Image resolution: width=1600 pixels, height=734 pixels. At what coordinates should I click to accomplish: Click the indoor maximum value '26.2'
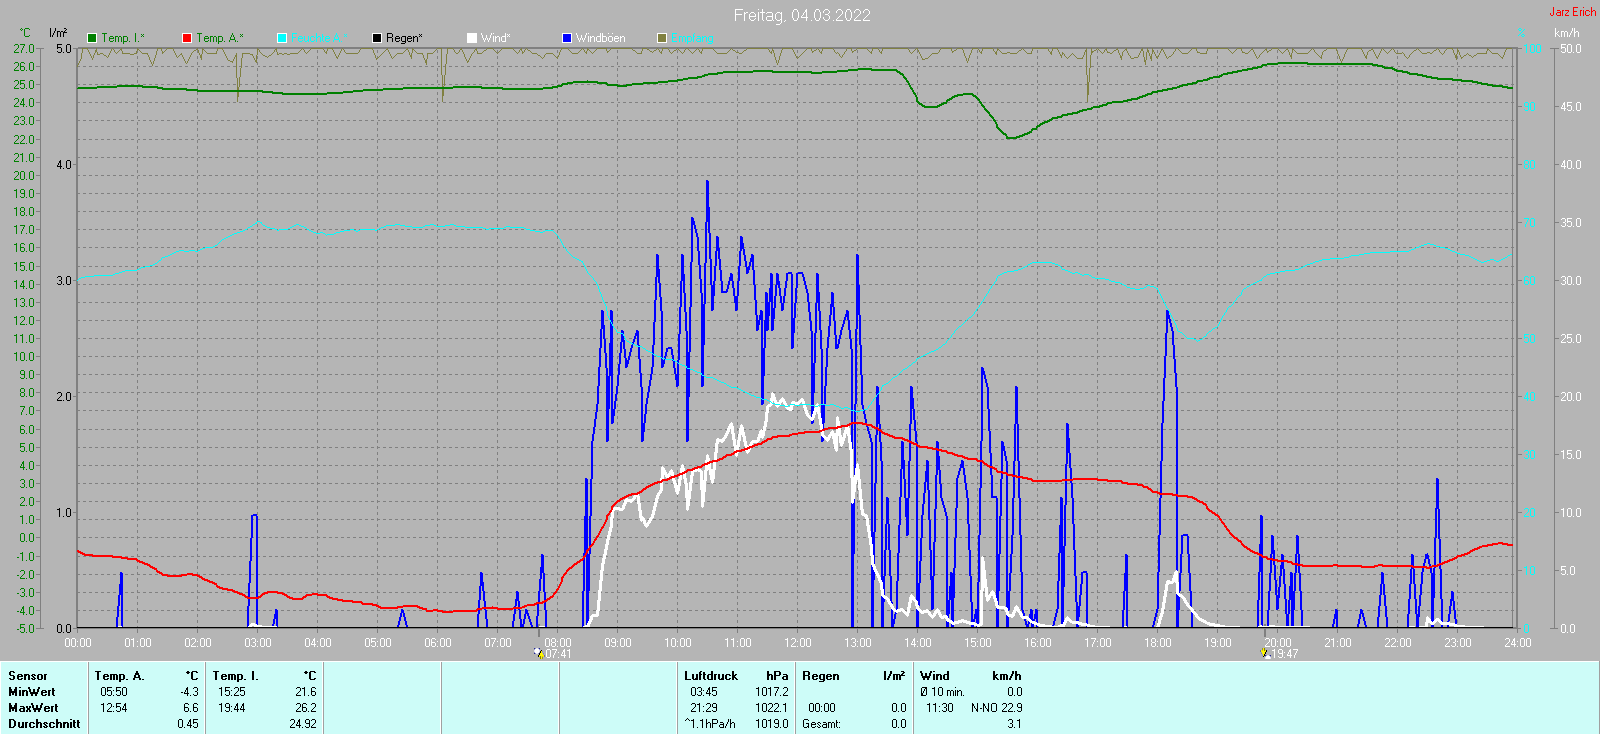(x=306, y=708)
